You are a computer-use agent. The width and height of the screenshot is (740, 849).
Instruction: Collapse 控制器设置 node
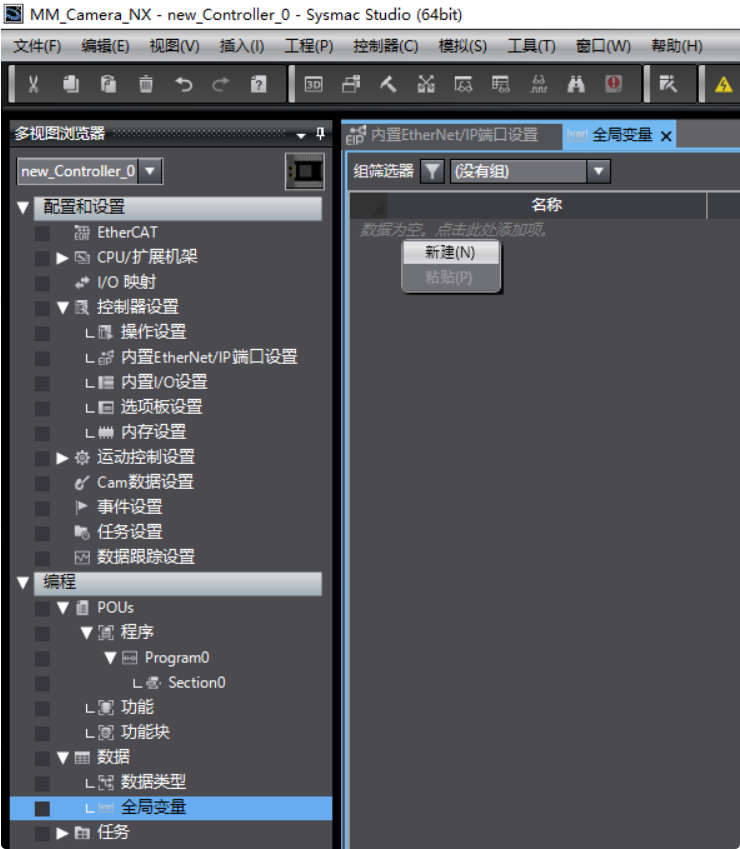point(62,308)
